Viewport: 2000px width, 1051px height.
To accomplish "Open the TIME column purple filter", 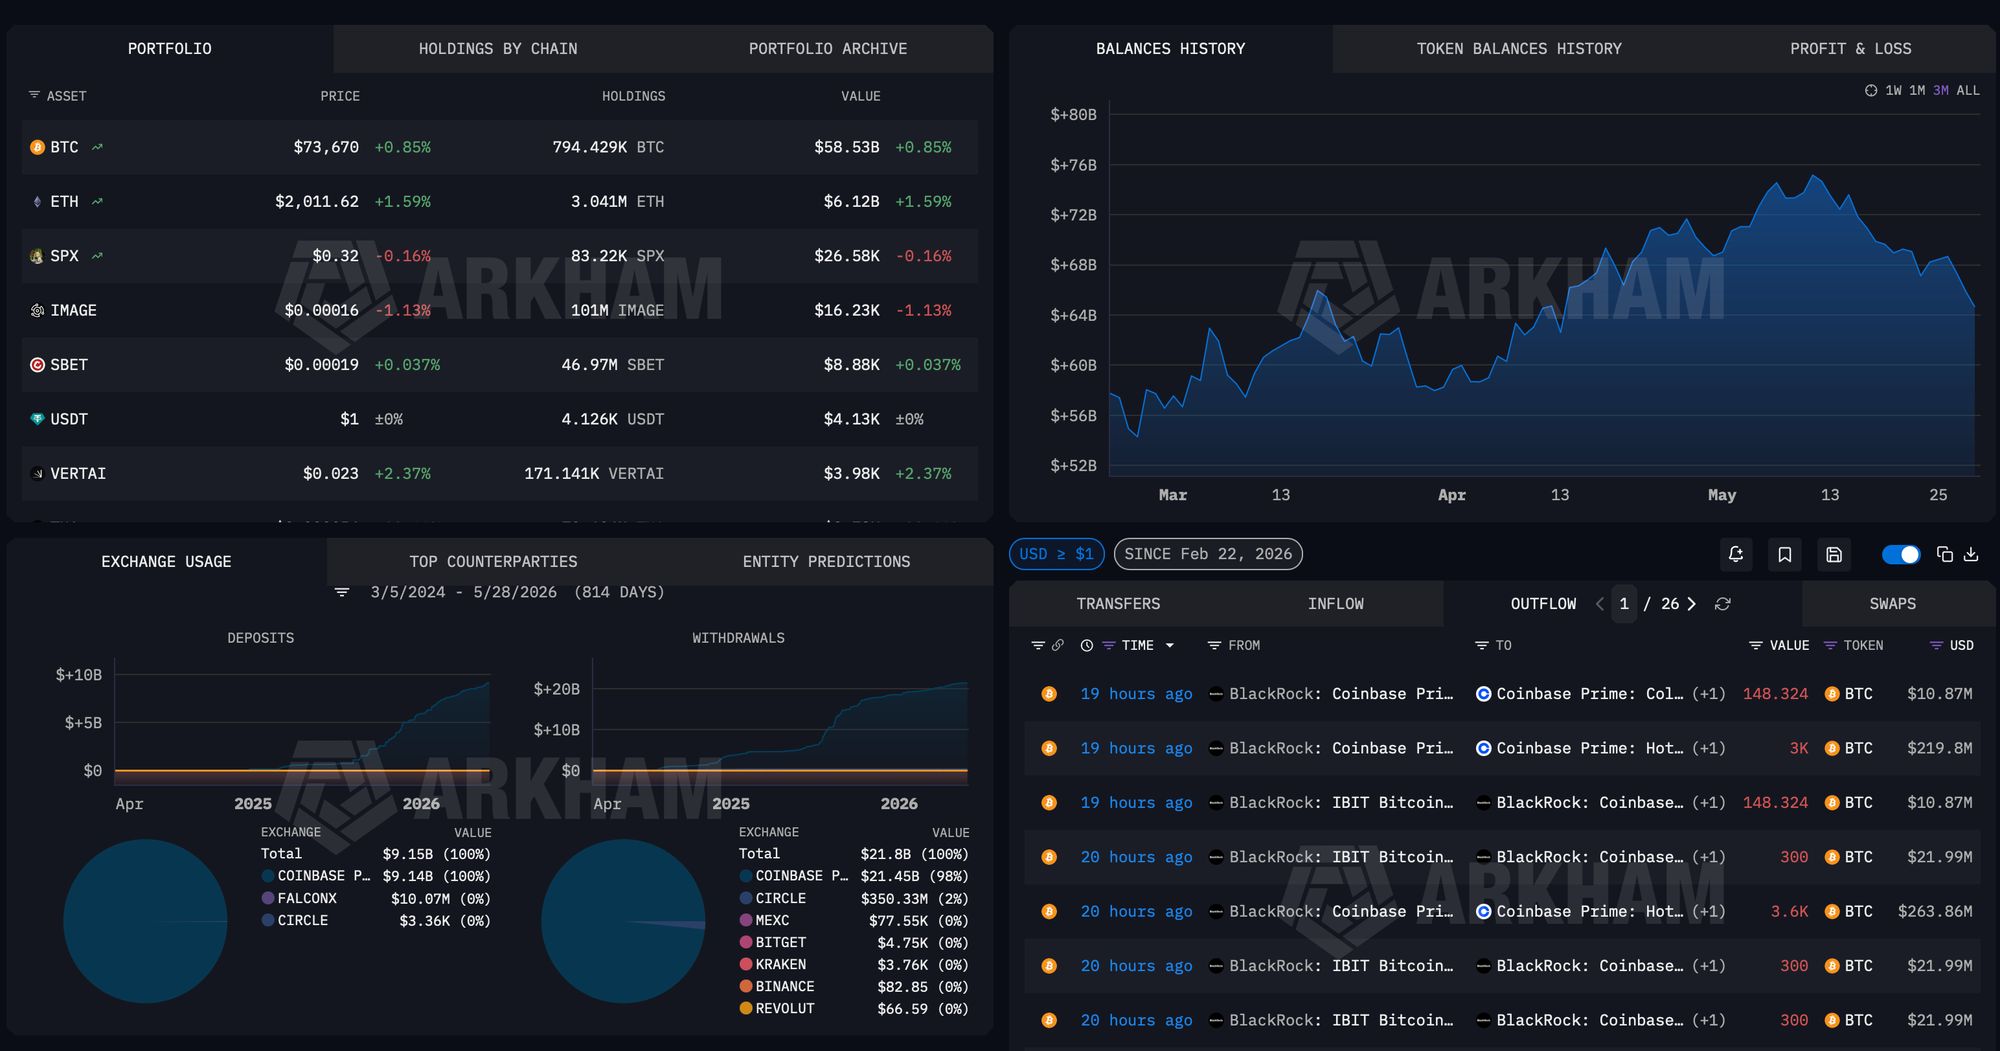I will (x=1108, y=646).
